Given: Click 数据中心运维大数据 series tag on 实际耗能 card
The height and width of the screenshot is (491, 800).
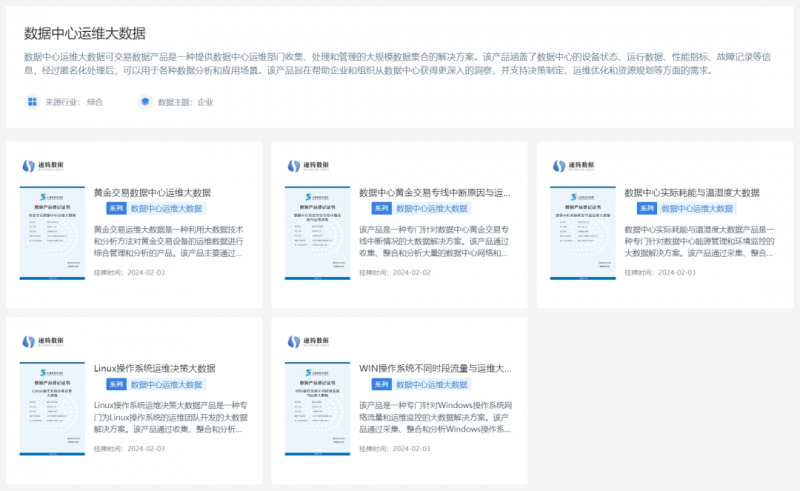Looking at the screenshot, I should click(x=697, y=209).
